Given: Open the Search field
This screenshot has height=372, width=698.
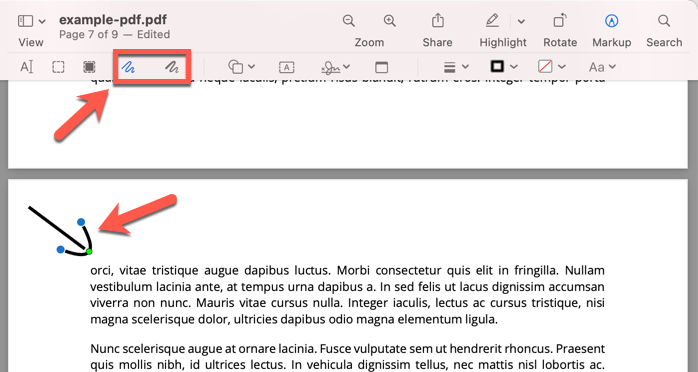Looking at the screenshot, I should (664, 20).
